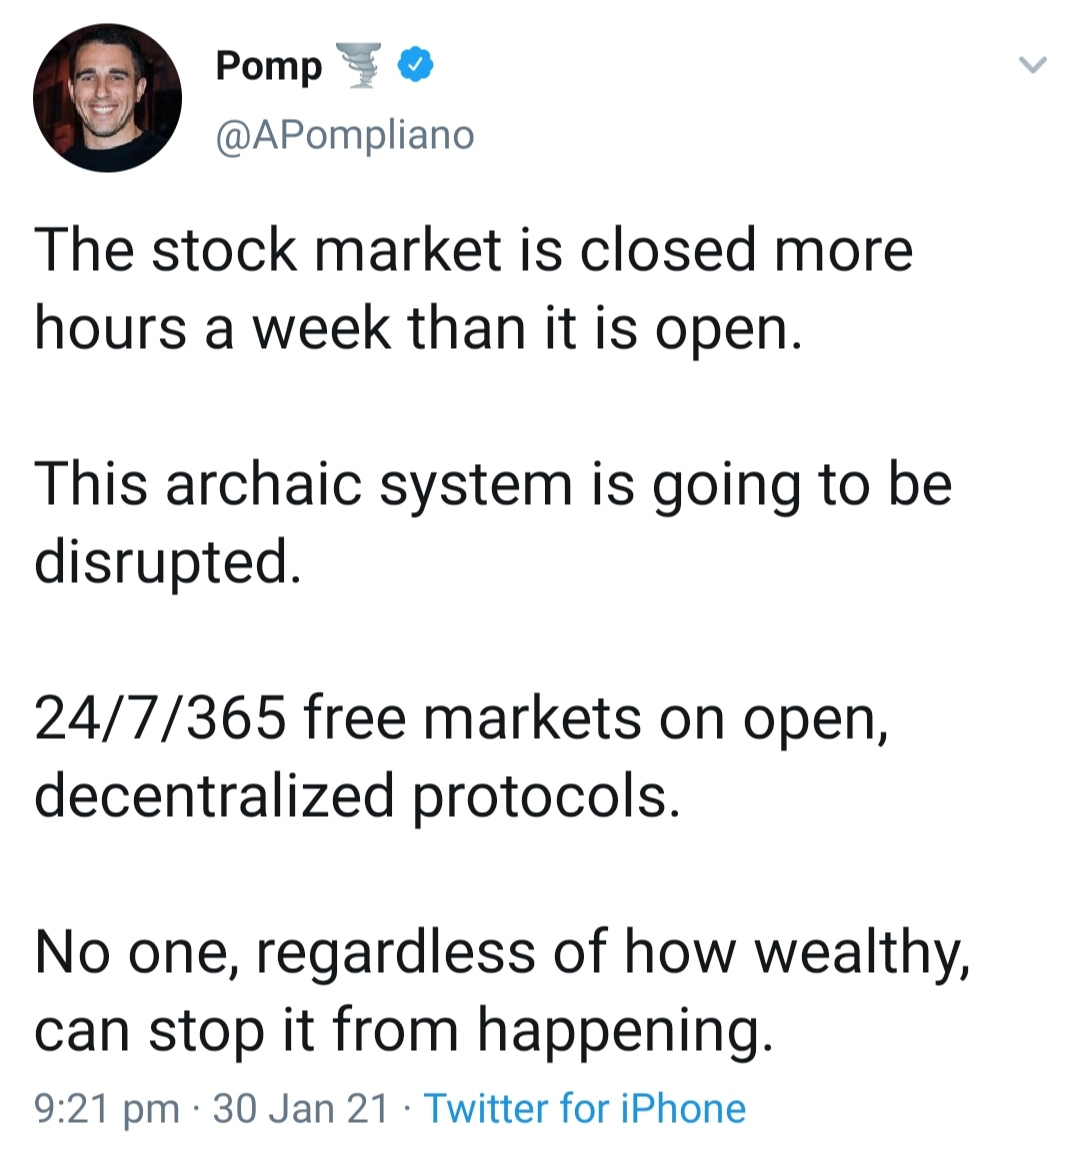Click the line 'hours a week than it is open.'

[418, 328]
